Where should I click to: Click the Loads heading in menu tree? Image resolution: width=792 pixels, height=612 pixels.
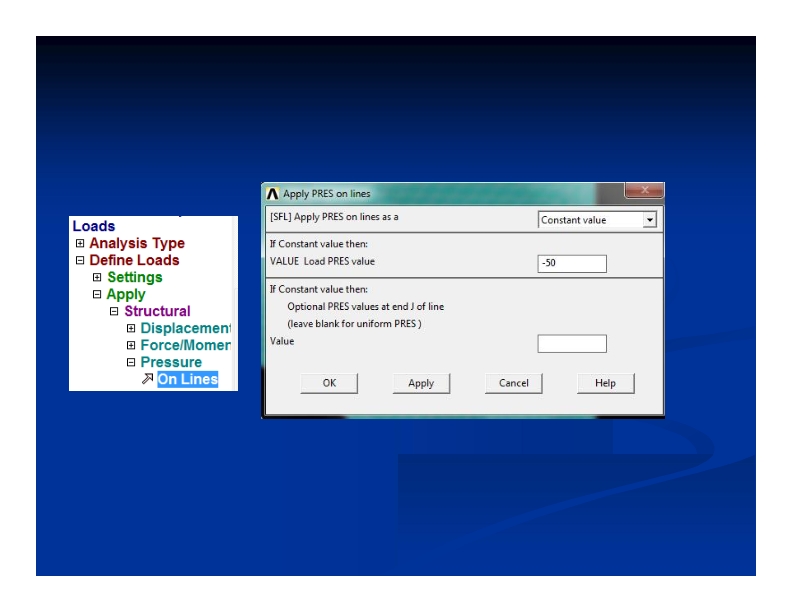point(94,226)
